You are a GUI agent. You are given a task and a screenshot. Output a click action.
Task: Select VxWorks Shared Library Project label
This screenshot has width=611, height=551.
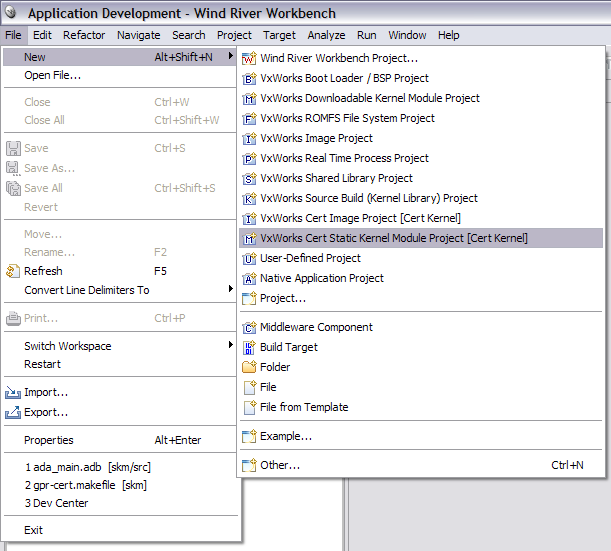point(336,178)
